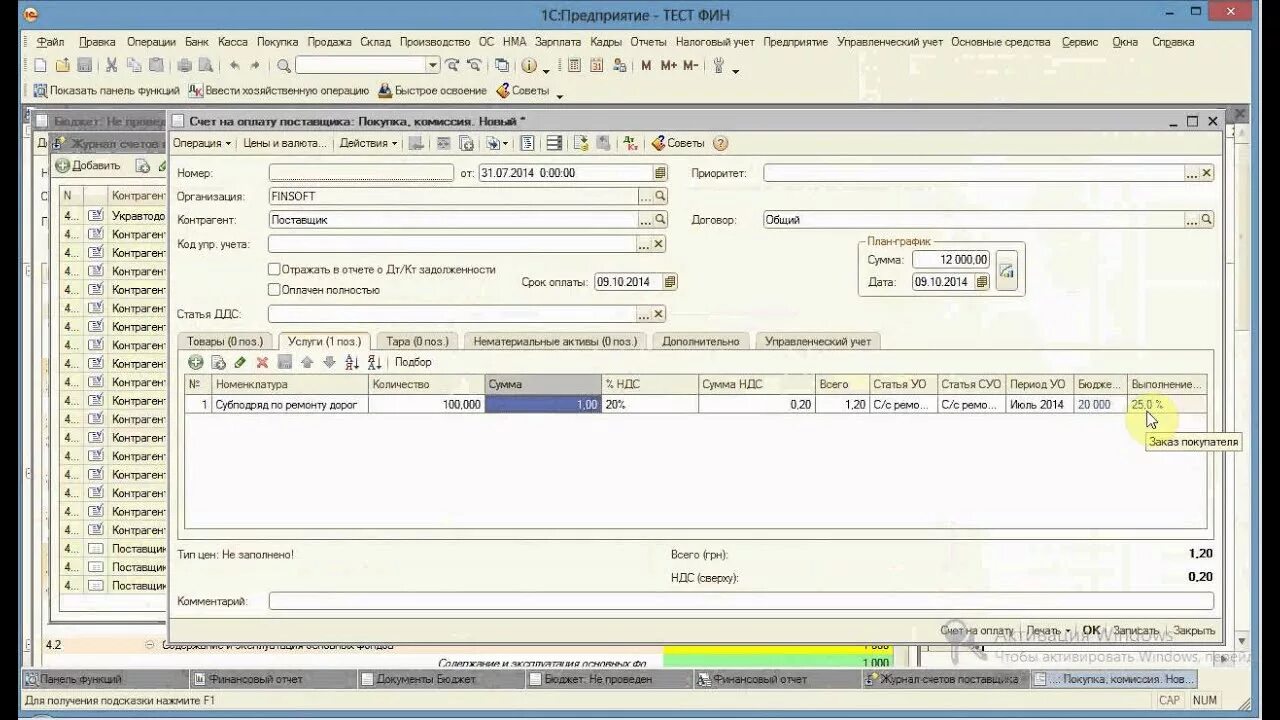Click the Бюджет cell value 20 000

[1100, 404]
